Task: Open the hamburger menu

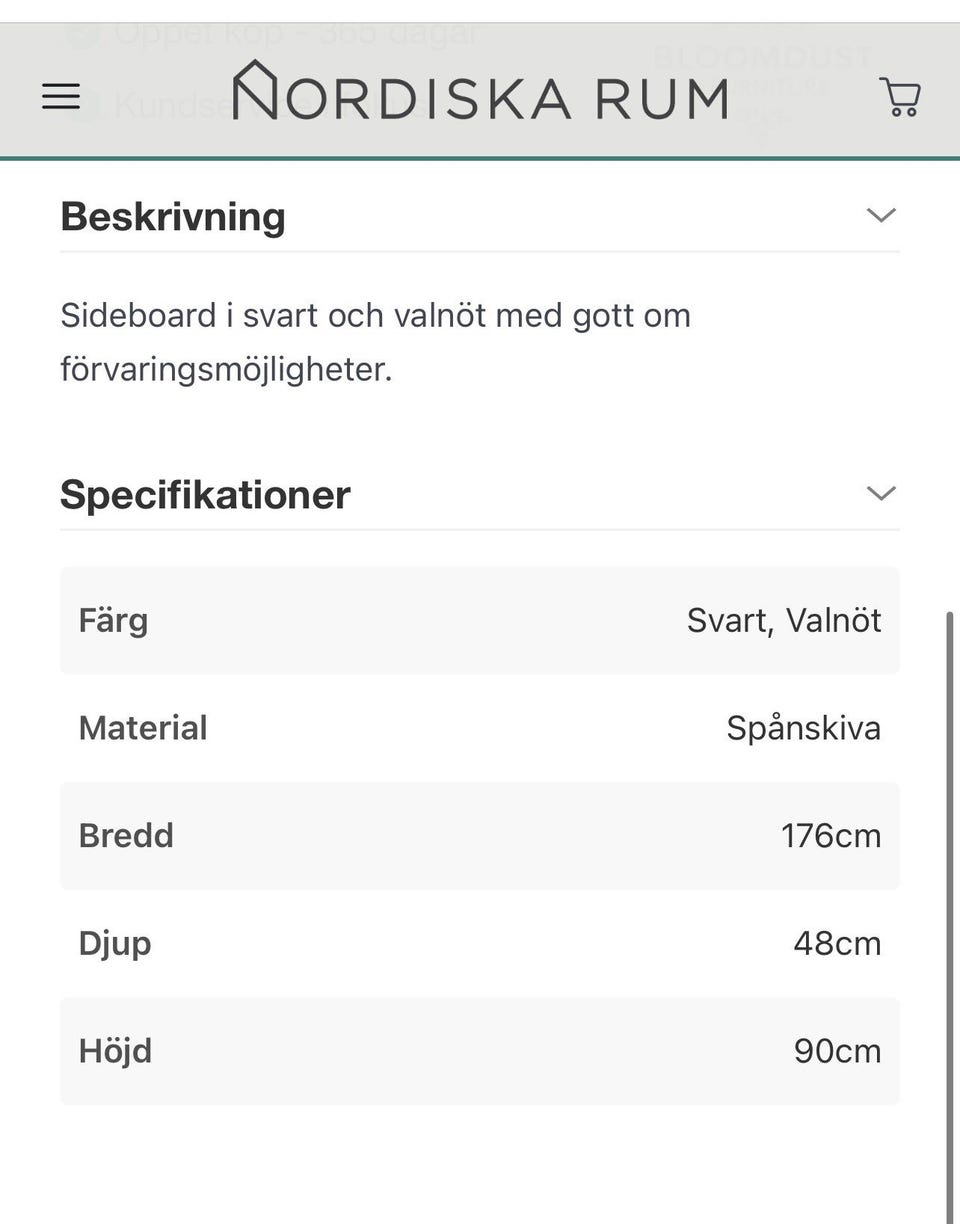Action: (x=61, y=96)
